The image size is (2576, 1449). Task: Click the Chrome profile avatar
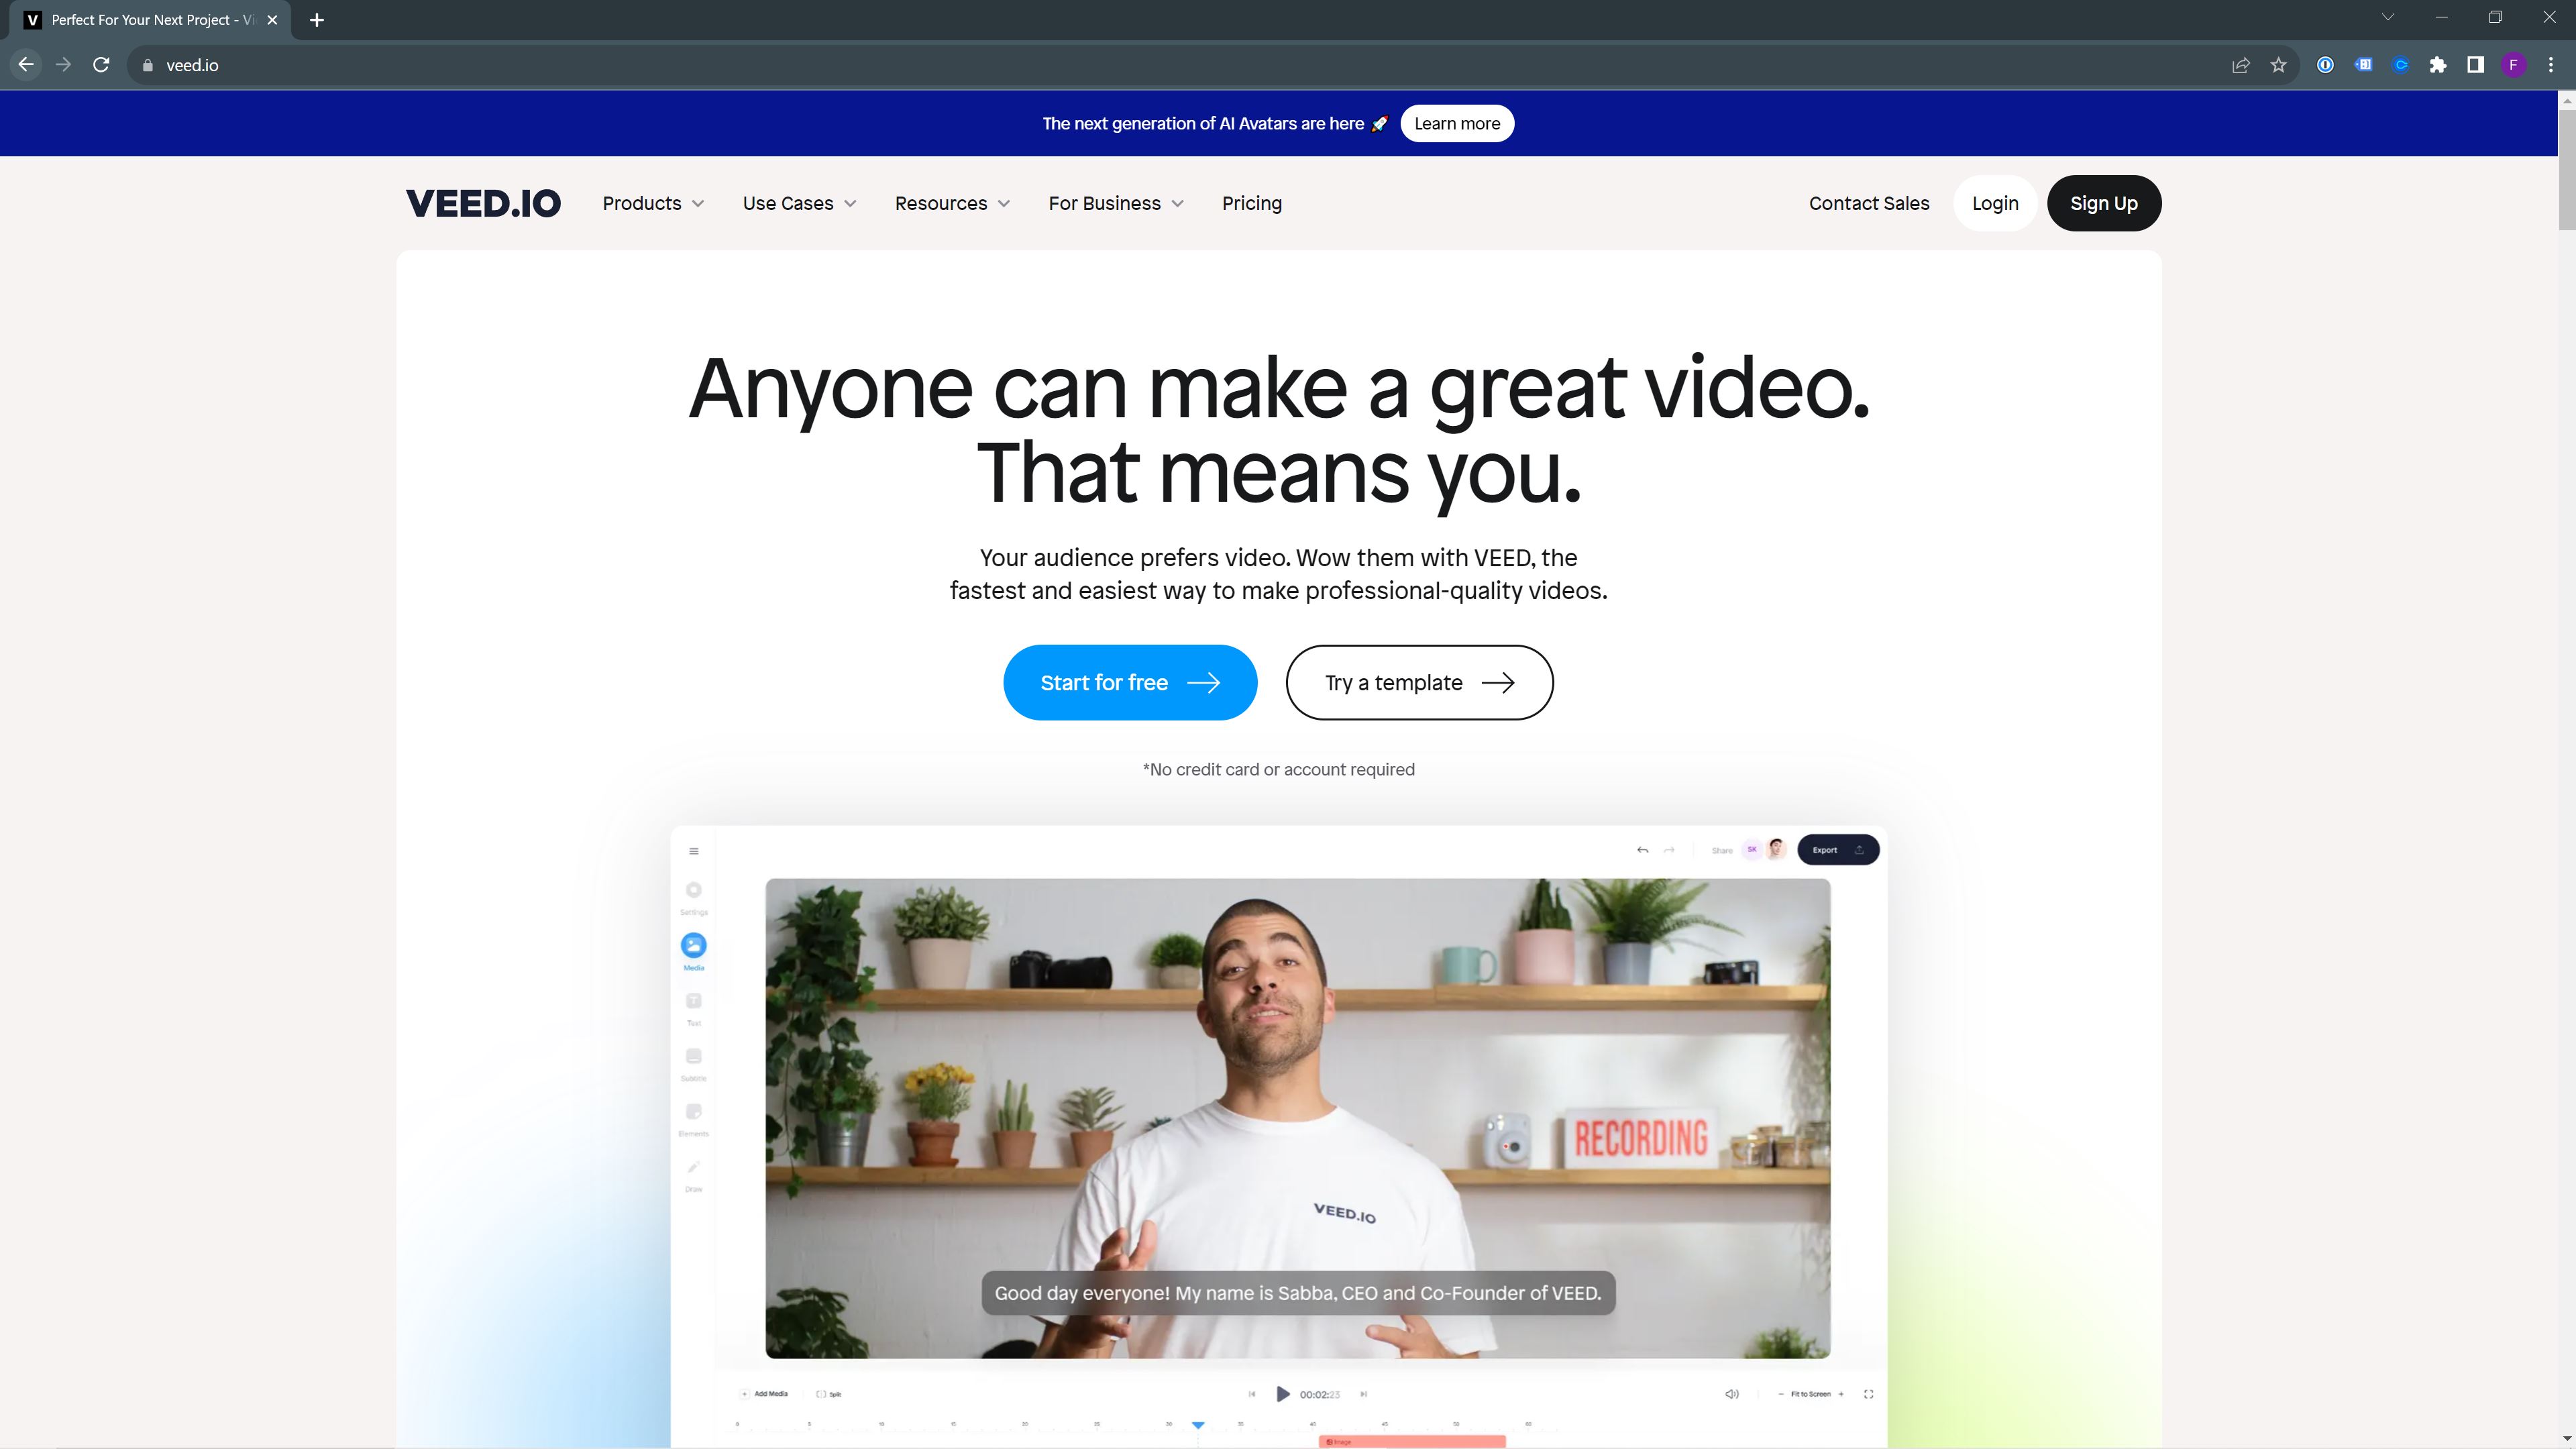(x=2513, y=65)
